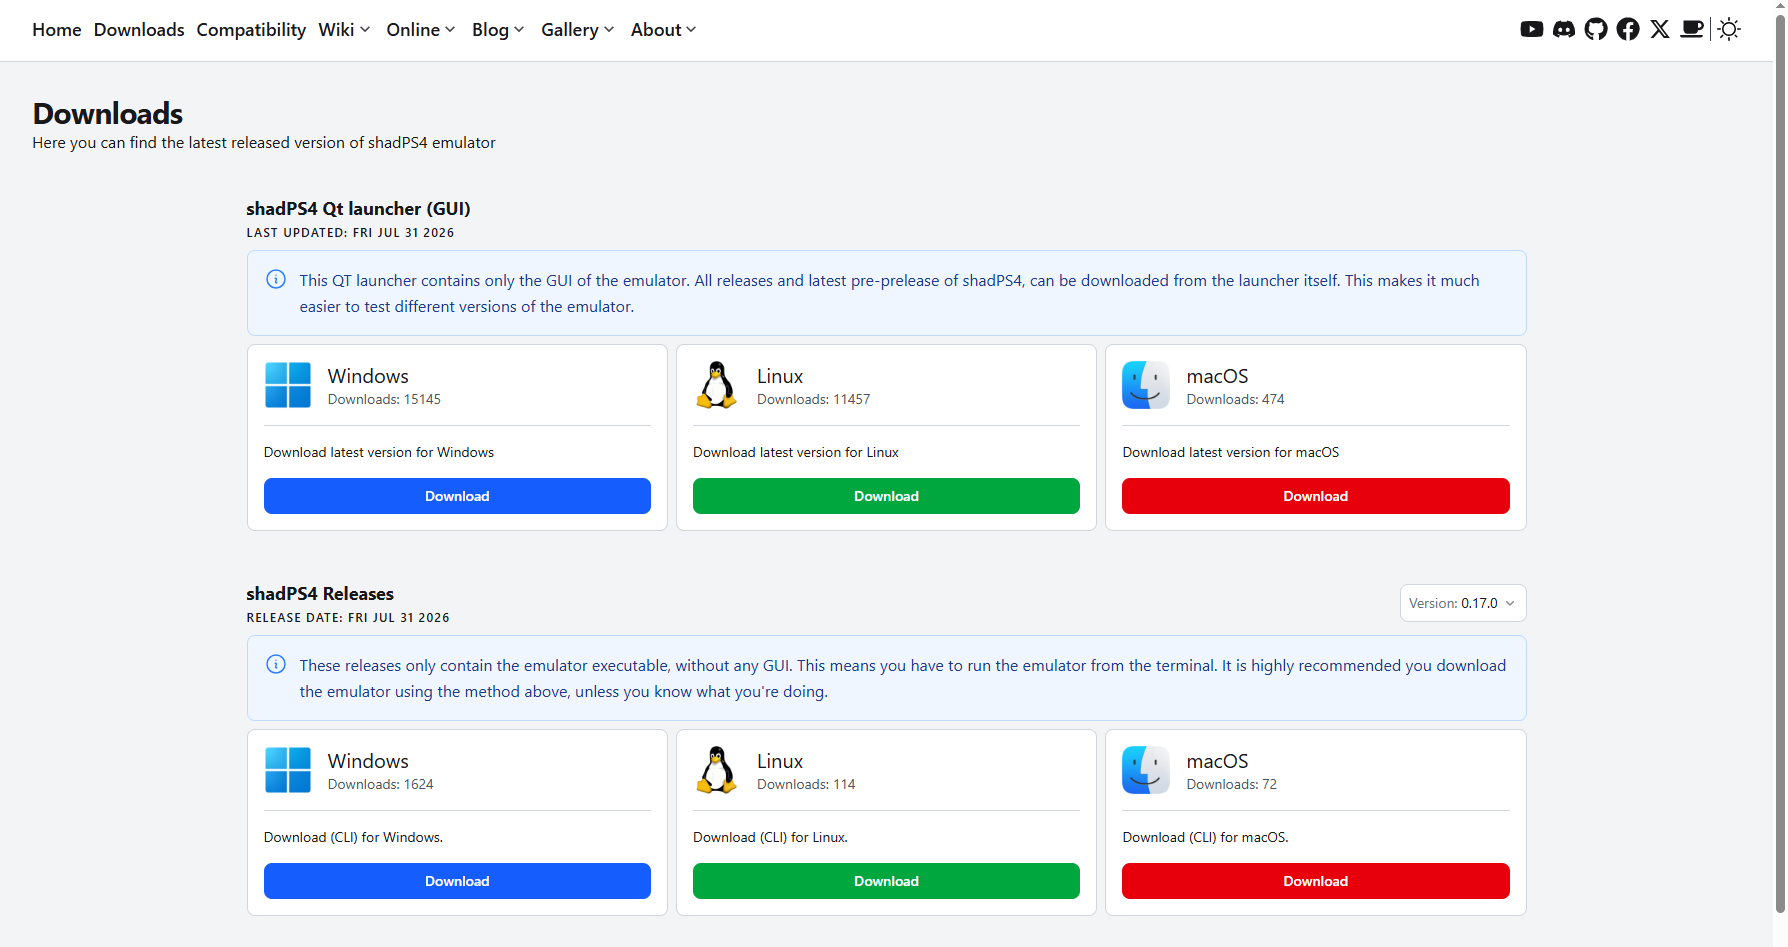Click "Download (CLI) for Windows." text
The height and width of the screenshot is (947, 1788).
coord(354,838)
